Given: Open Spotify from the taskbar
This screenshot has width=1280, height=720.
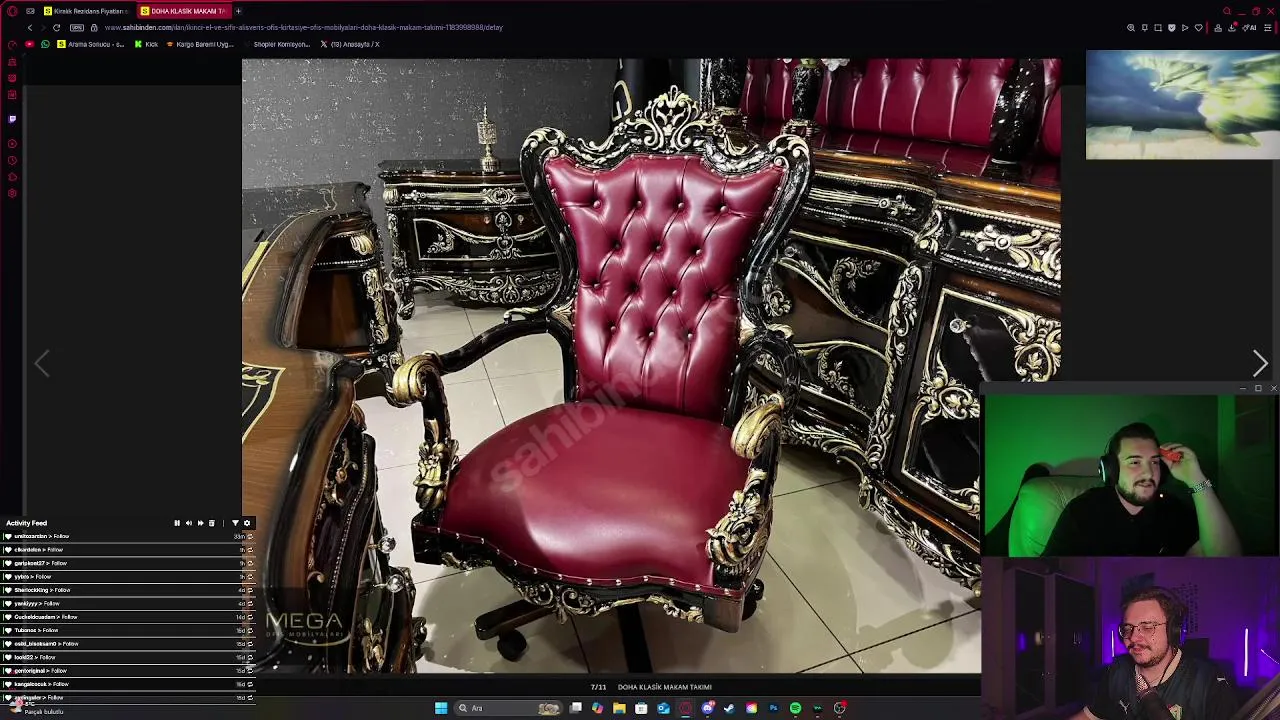Looking at the screenshot, I should [796, 708].
